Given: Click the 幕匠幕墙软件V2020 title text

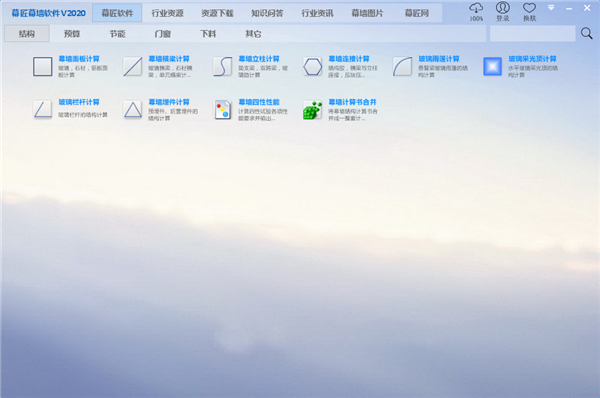Looking at the screenshot, I should pos(48,13).
